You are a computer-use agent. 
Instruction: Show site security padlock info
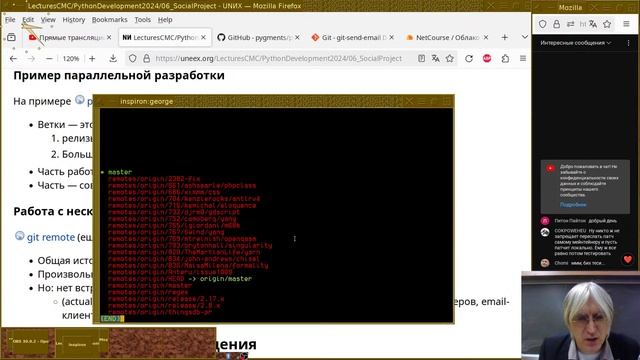pyautogui.click(x=147, y=59)
